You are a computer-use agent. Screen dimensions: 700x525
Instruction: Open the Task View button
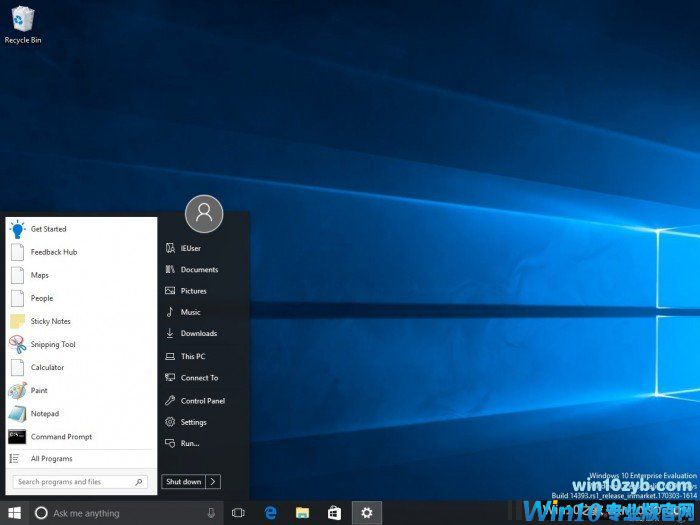point(238,513)
